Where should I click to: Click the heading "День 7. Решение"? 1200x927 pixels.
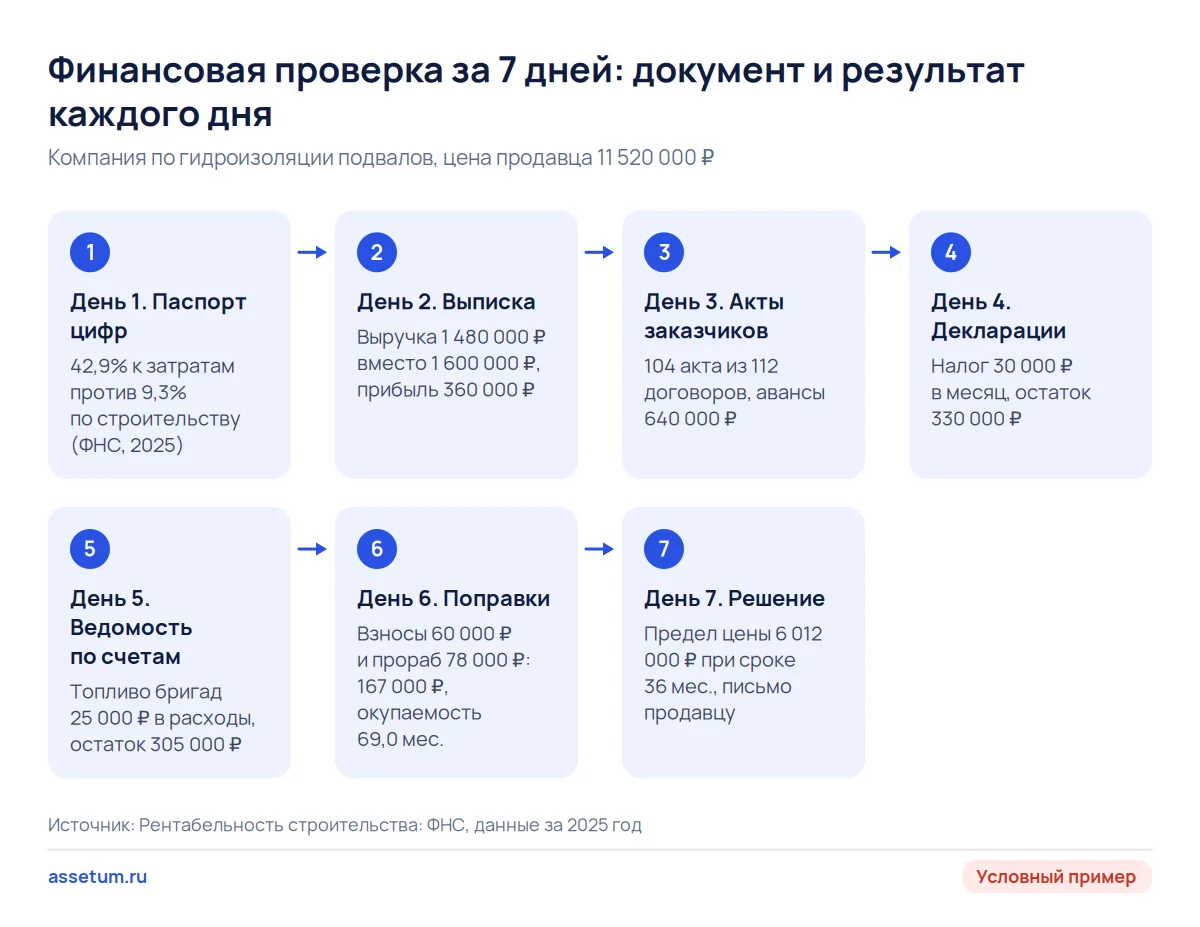pos(734,599)
